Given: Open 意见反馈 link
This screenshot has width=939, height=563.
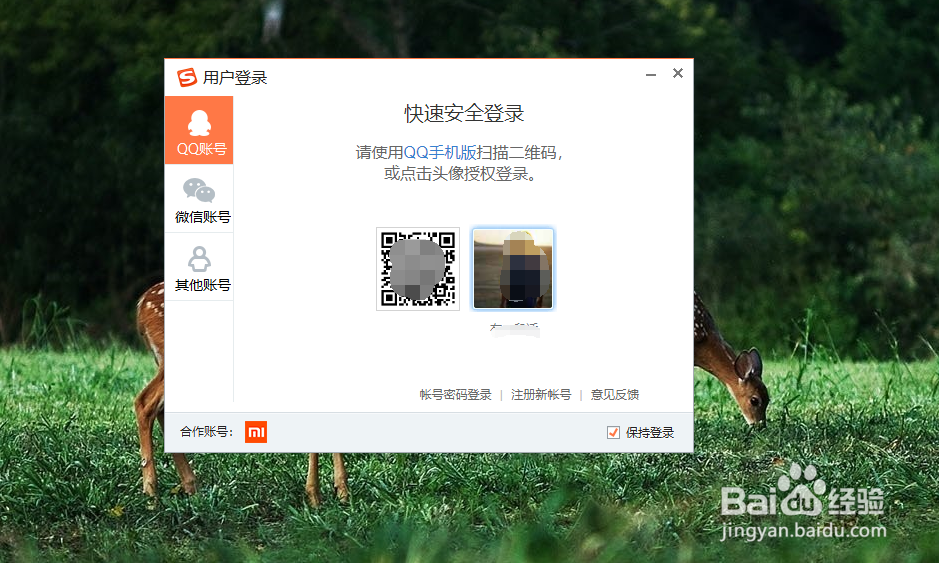Looking at the screenshot, I should [x=615, y=395].
